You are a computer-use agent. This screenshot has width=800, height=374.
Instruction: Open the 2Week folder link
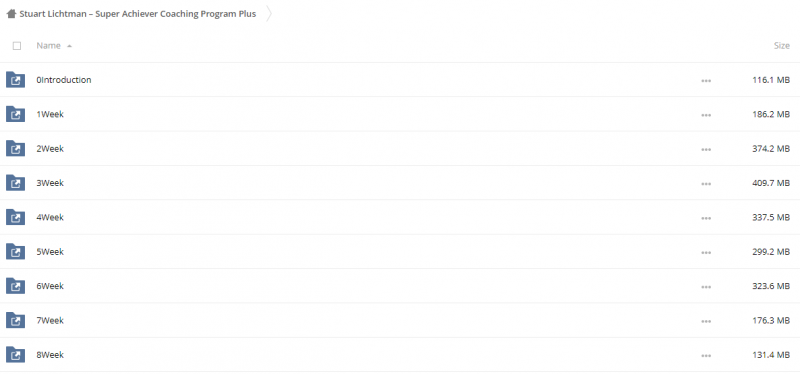coord(50,148)
